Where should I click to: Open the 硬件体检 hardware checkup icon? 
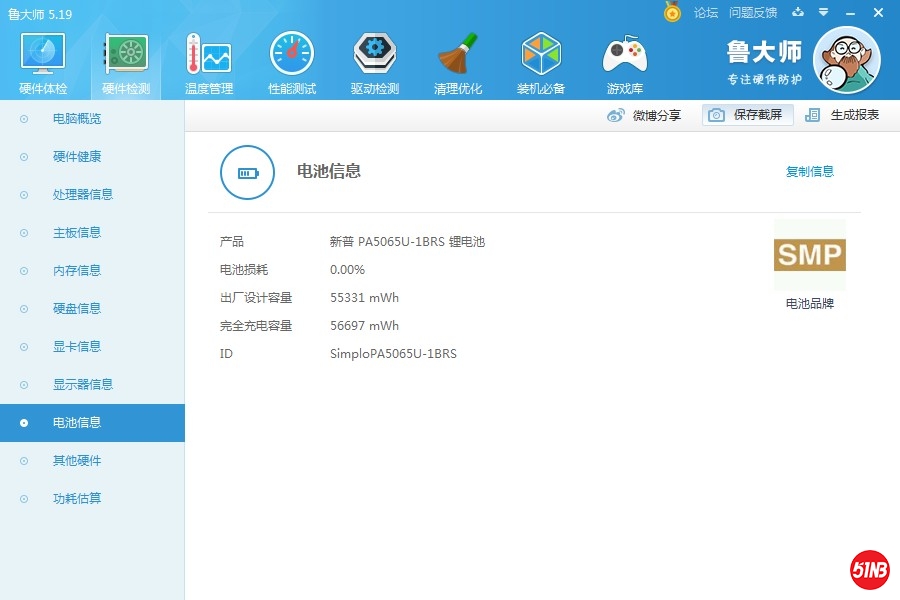(43, 55)
